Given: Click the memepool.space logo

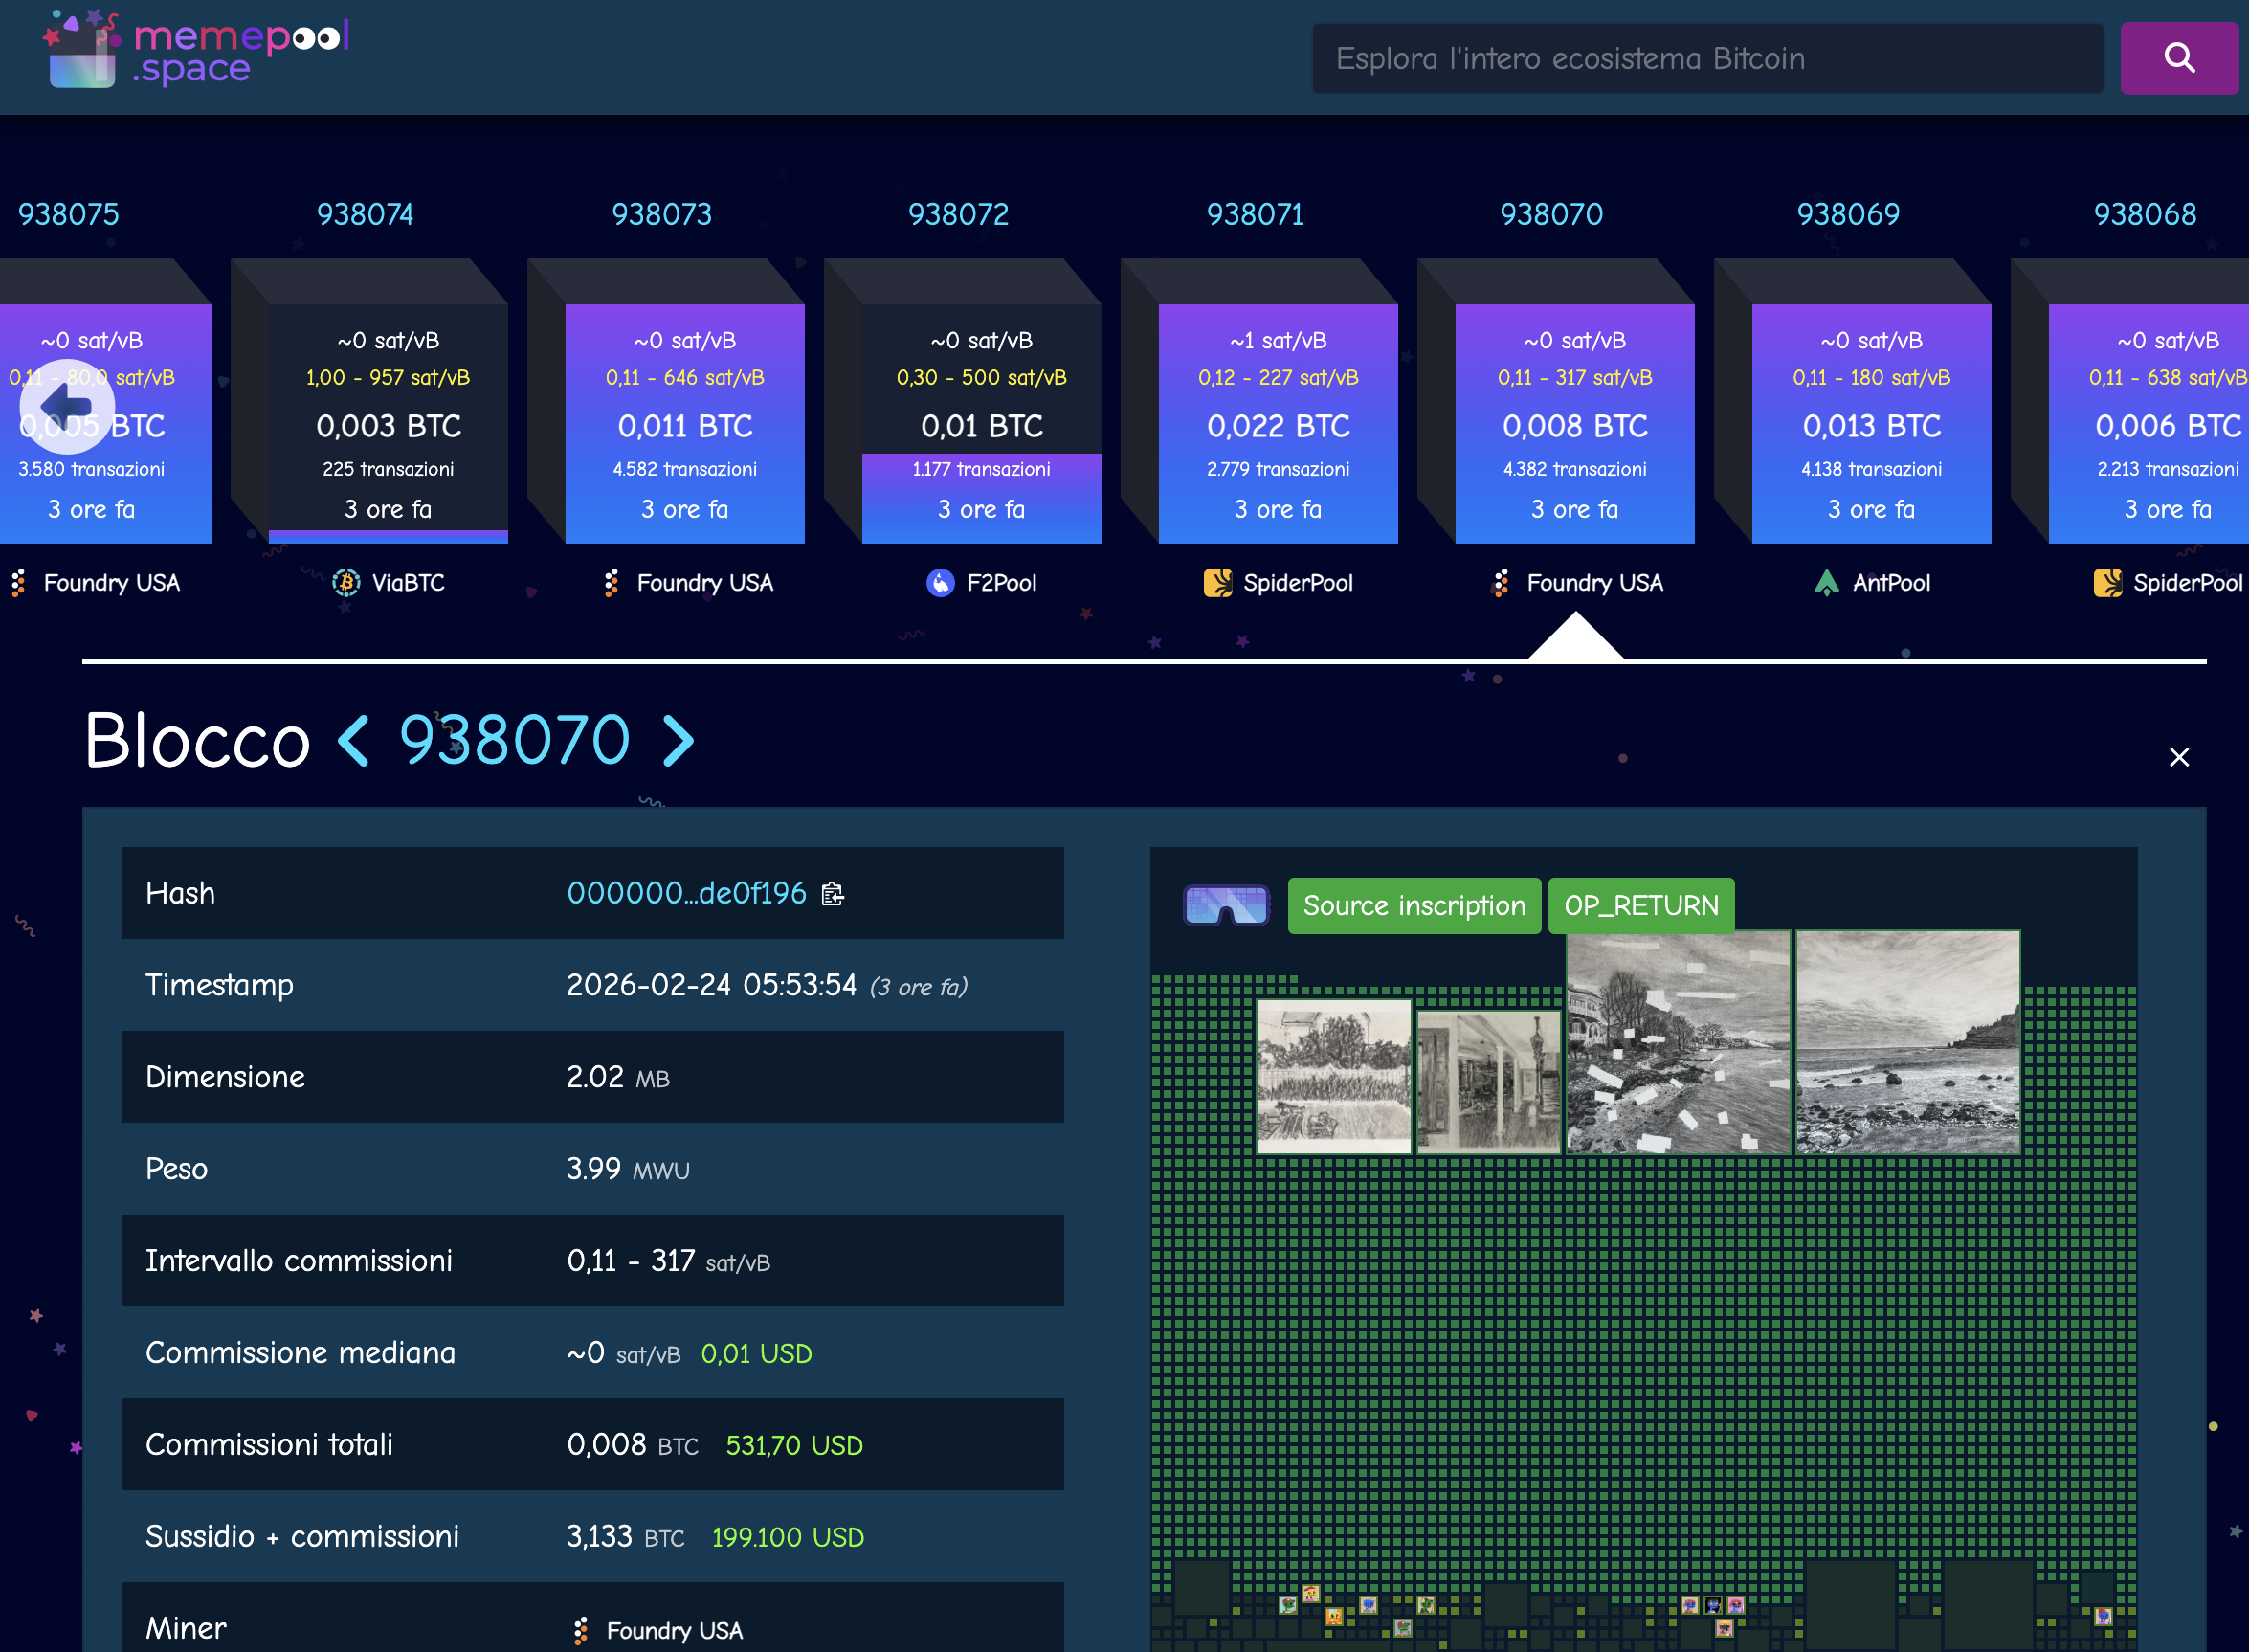Looking at the screenshot, I should coord(195,50).
